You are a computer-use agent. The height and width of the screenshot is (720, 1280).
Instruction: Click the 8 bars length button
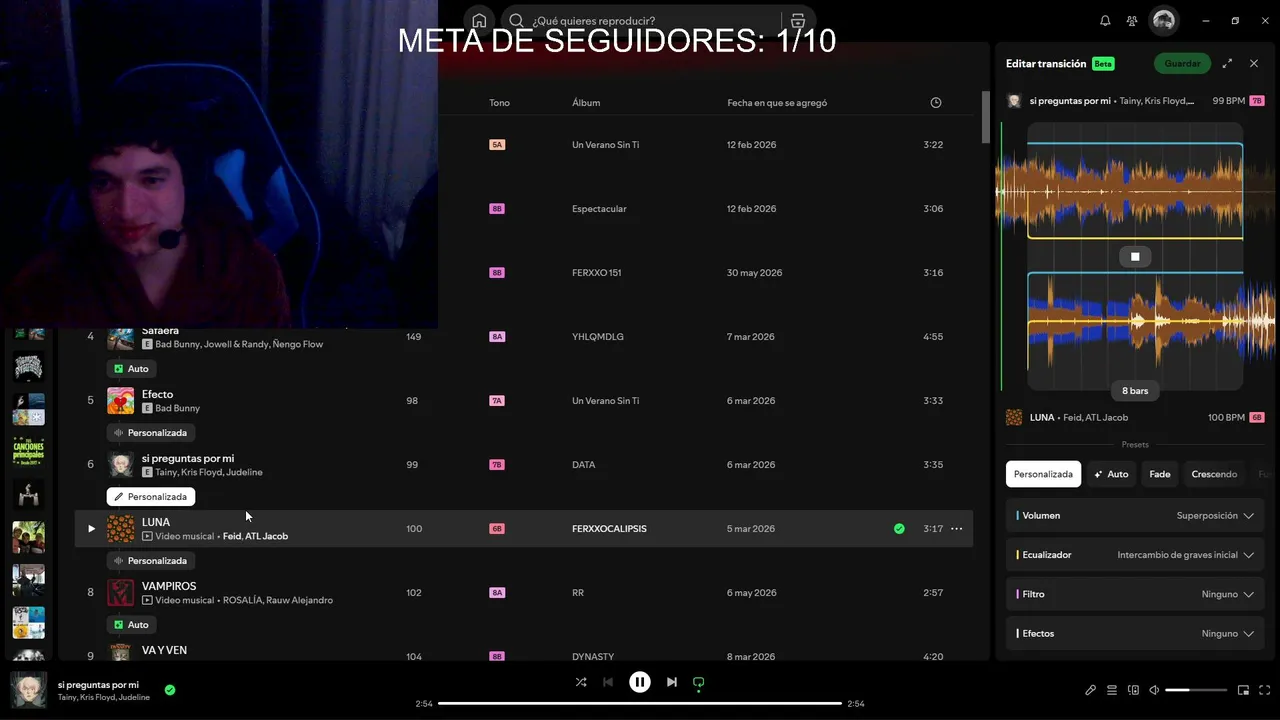pyautogui.click(x=1135, y=391)
